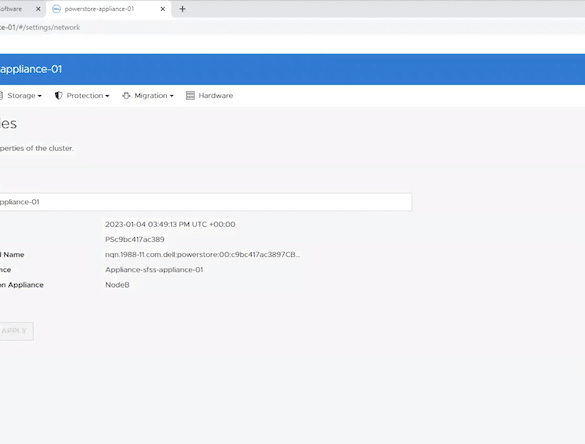The image size is (585, 444).
Task: Click the Software tab title
Action: tap(11, 9)
